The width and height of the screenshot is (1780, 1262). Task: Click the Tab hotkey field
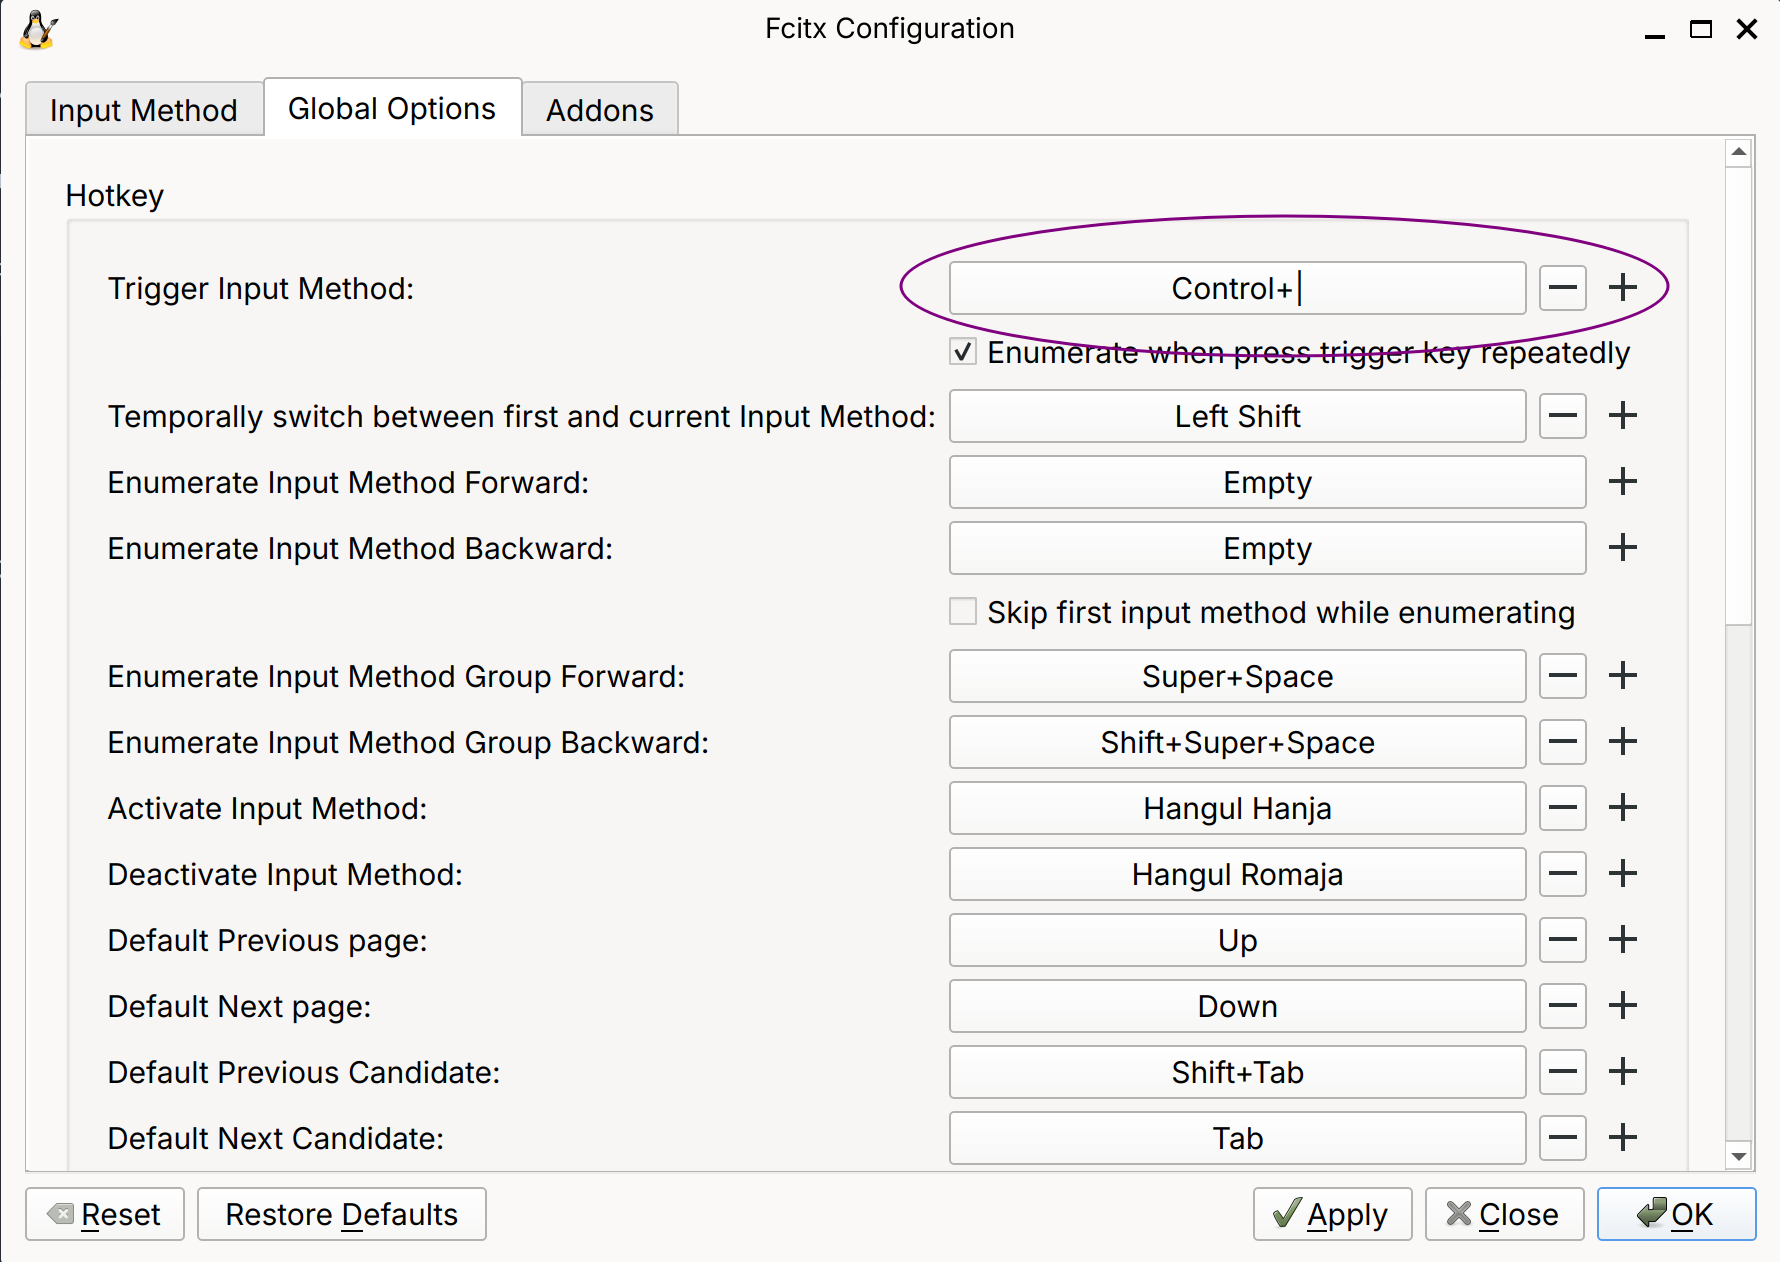click(1238, 1138)
